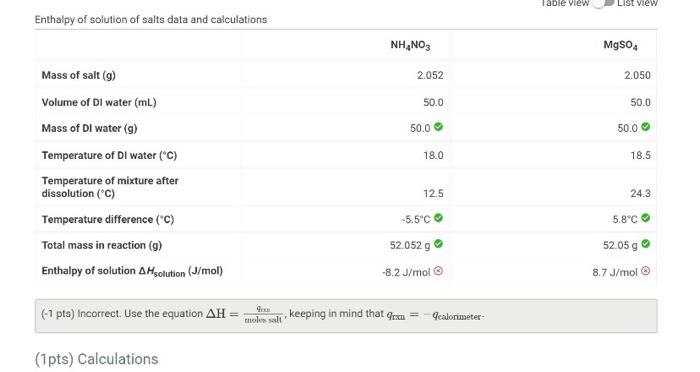Click the 5.8°C temperature difference entry
Screen dimensions: 700x372
625,219
